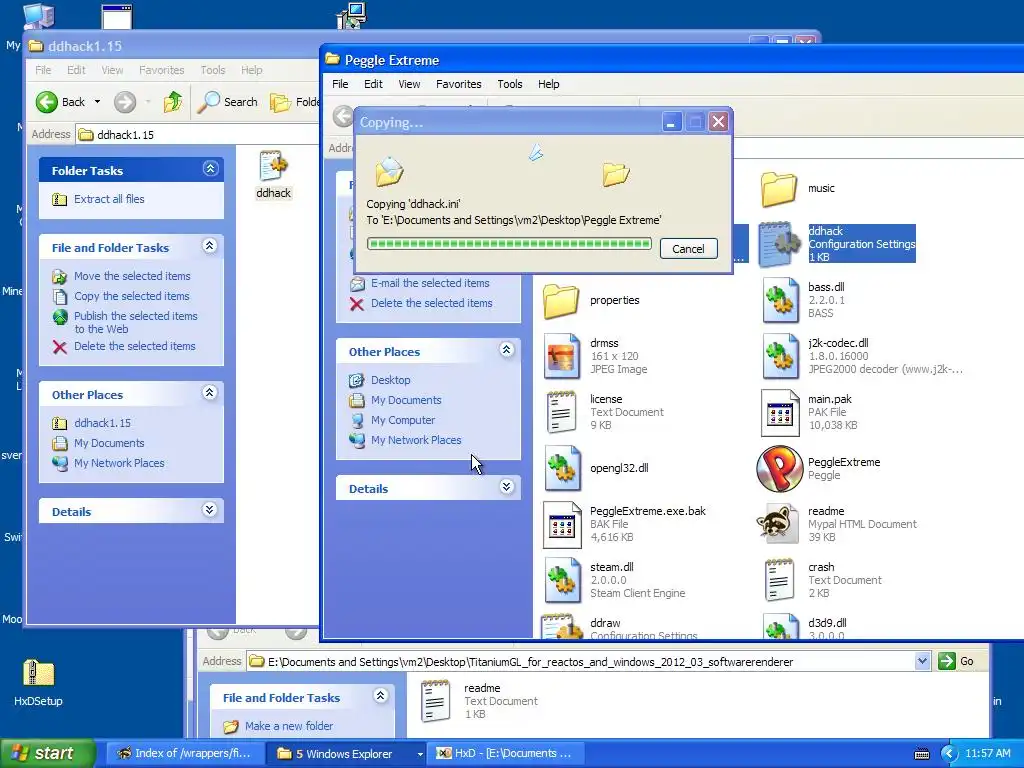Screen dimensions: 1024x768
Task: Select PeggleExtreme.exe.bak file icon
Action: click(562, 524)
